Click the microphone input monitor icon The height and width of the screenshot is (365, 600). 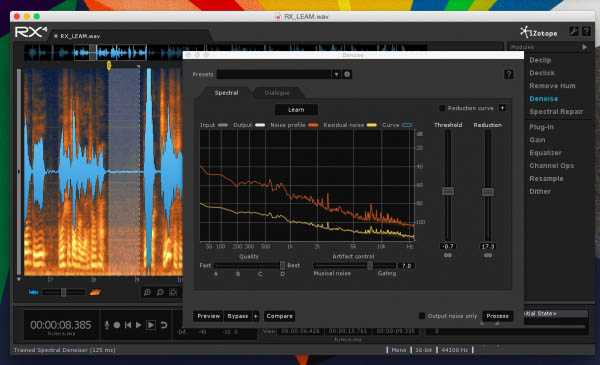[107, 325]
